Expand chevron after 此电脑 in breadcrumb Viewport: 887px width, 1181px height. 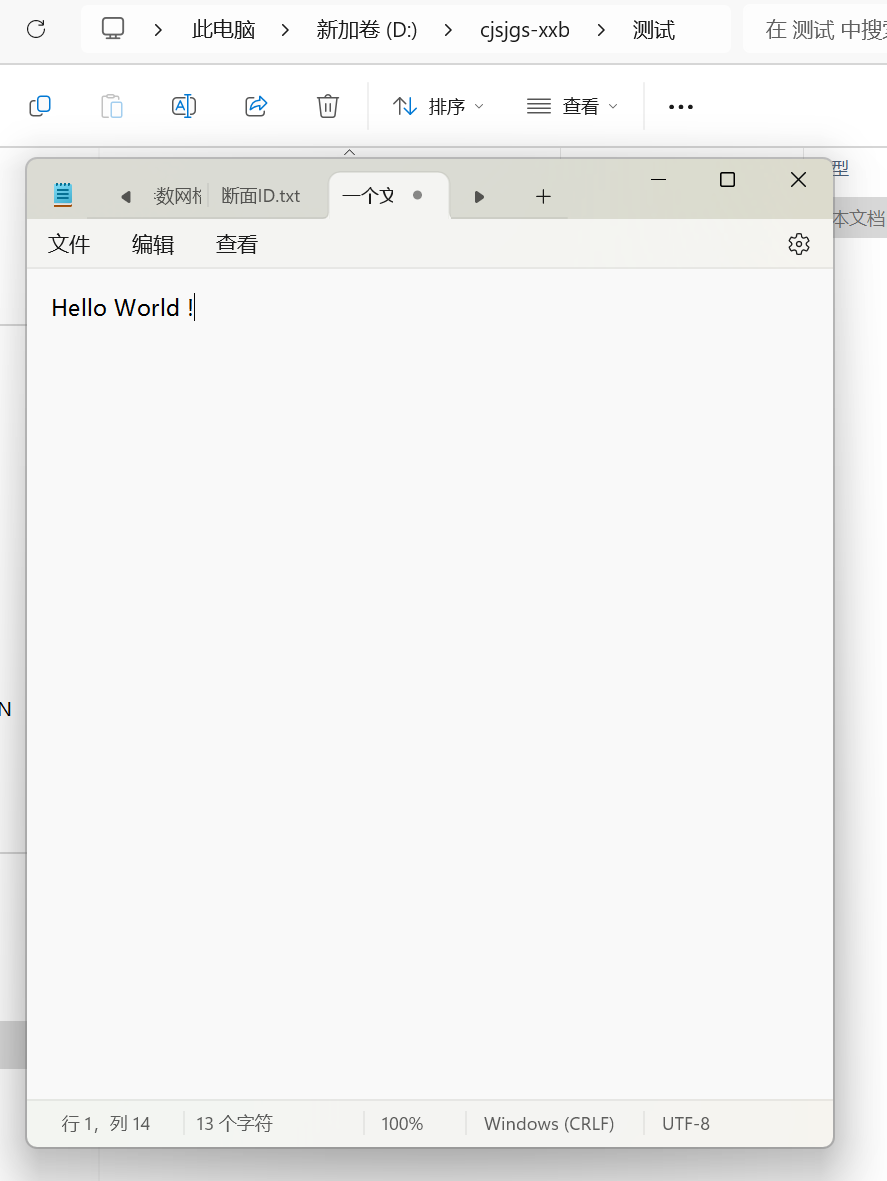click(x=285, y=30)
